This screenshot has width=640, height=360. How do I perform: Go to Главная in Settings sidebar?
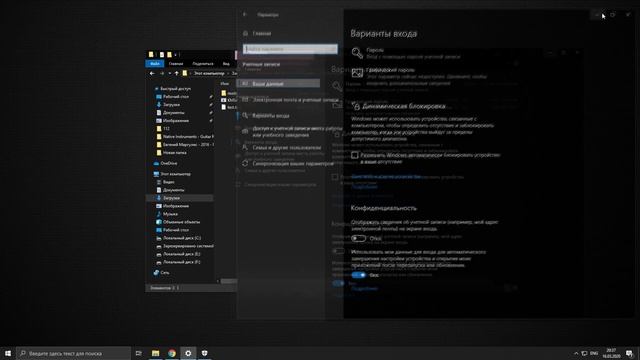(x=261, y=33)
